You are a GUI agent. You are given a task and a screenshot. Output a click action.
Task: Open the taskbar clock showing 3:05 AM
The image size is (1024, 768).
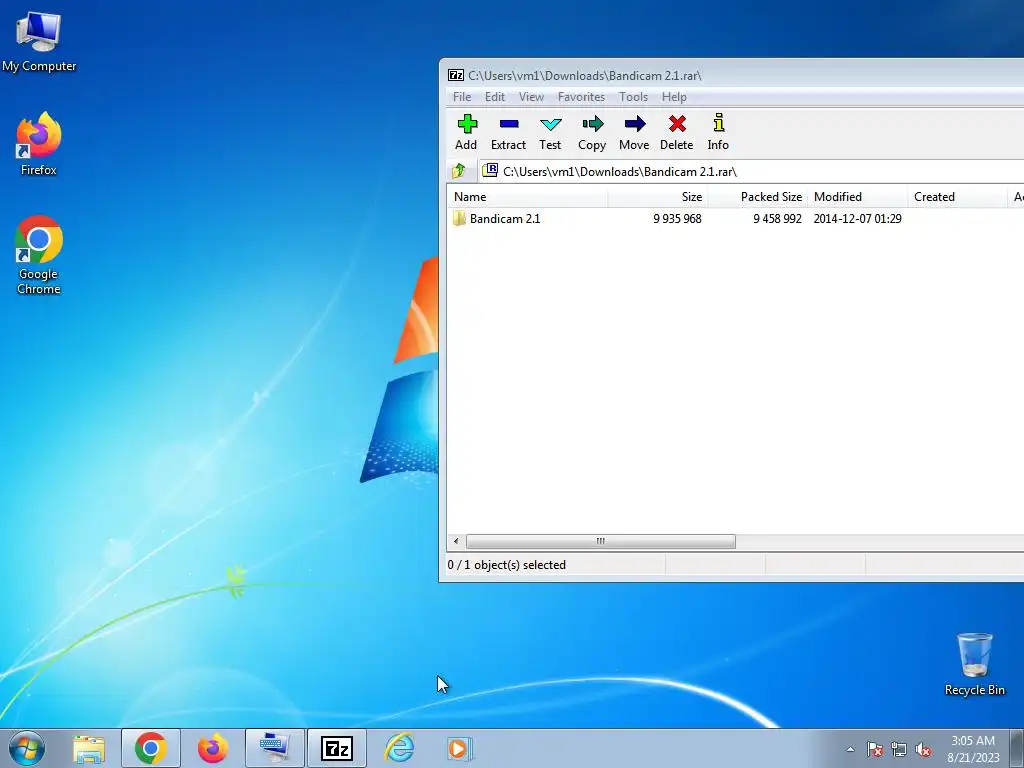[x=973, y=749]
